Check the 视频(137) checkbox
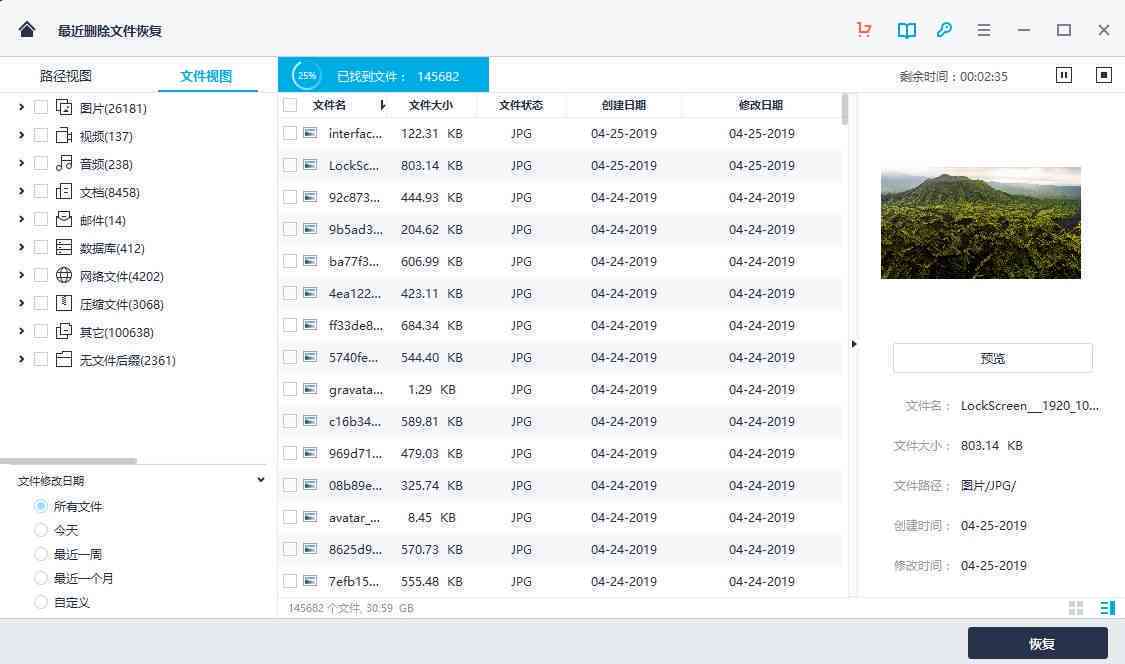The width and height of the screenshot is (1125, 664). click(41, 136)
